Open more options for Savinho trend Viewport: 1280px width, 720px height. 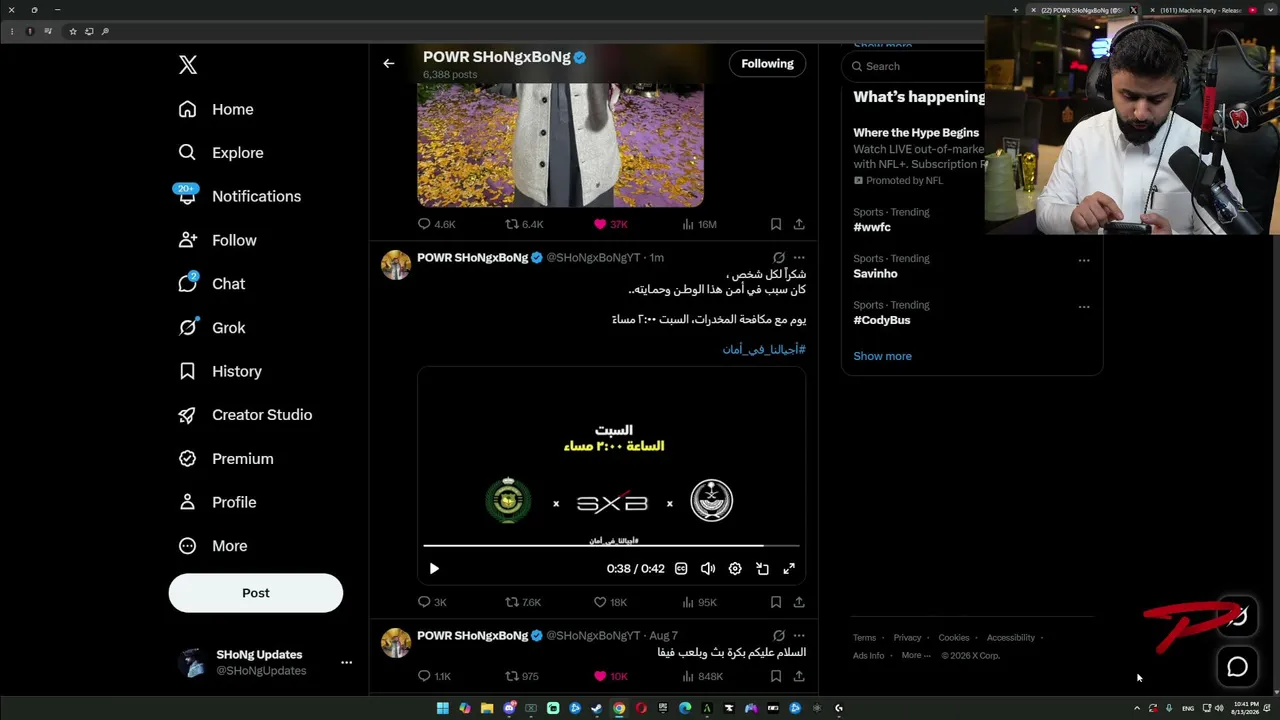click(x=1084, y=260)
